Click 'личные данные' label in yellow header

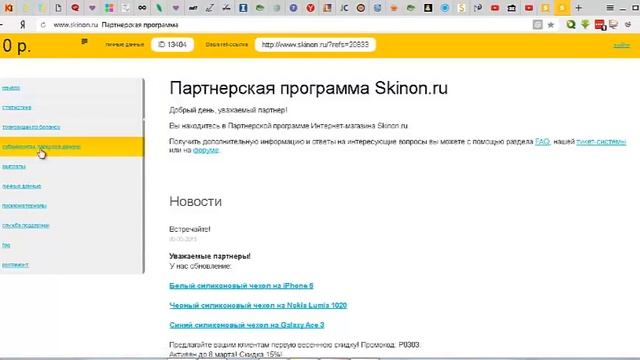click(124, 44)
